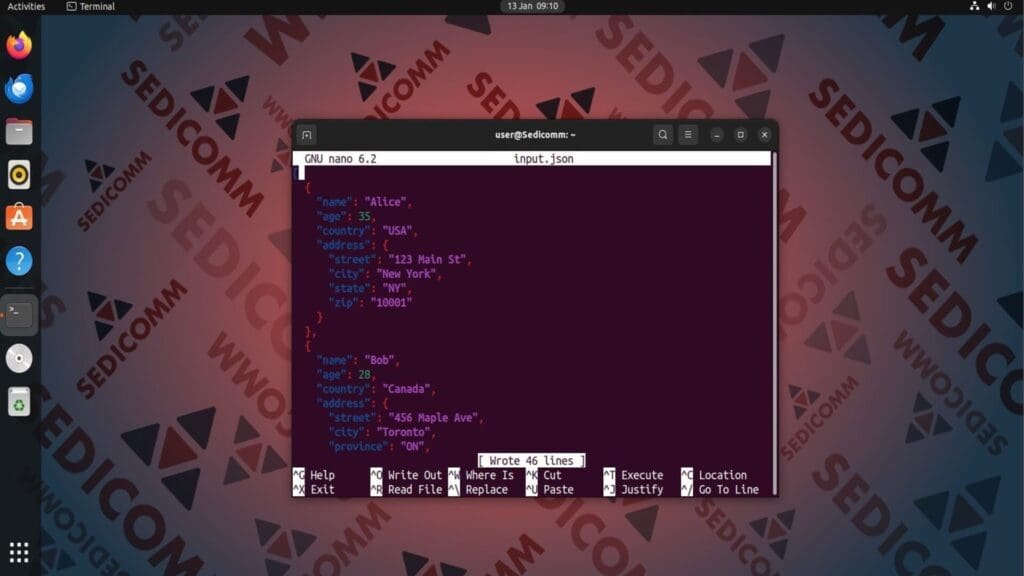Screen dimensions: 1024x576
Task: Trigger Write Out in nano's shortcut bar
Action: [x=412, y=475]
